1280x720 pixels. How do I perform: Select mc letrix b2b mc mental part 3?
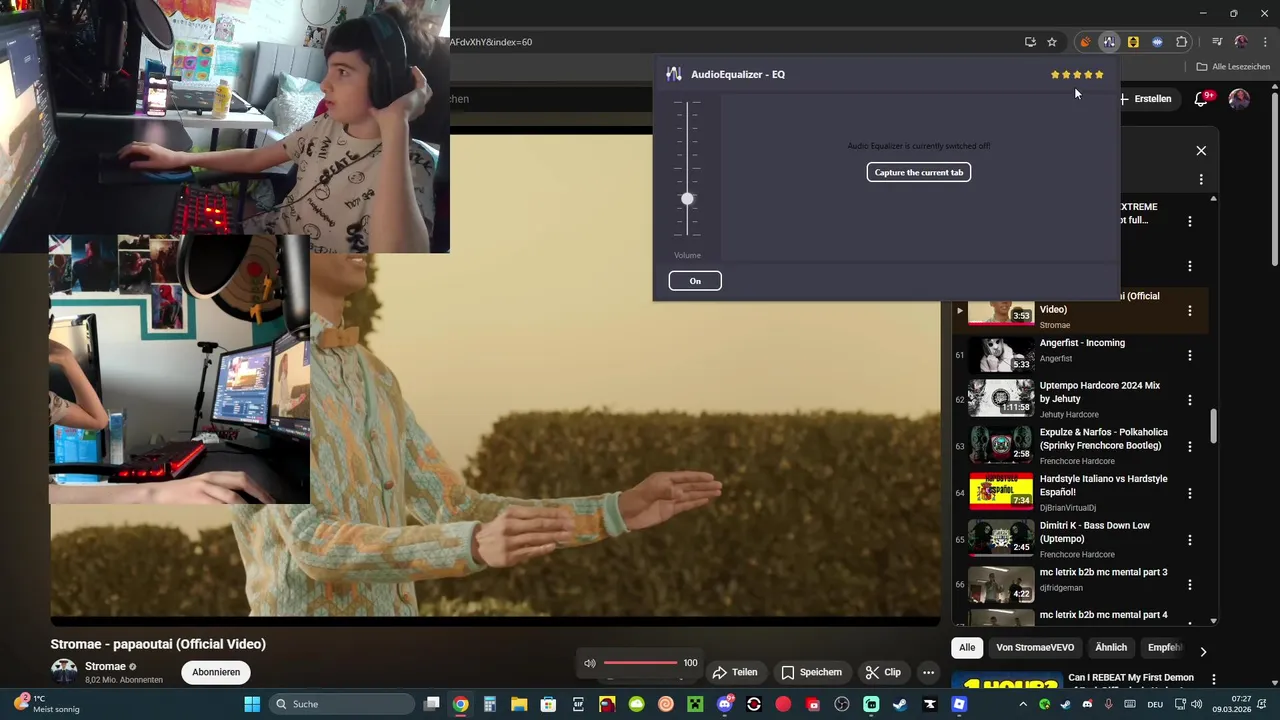1103,572
